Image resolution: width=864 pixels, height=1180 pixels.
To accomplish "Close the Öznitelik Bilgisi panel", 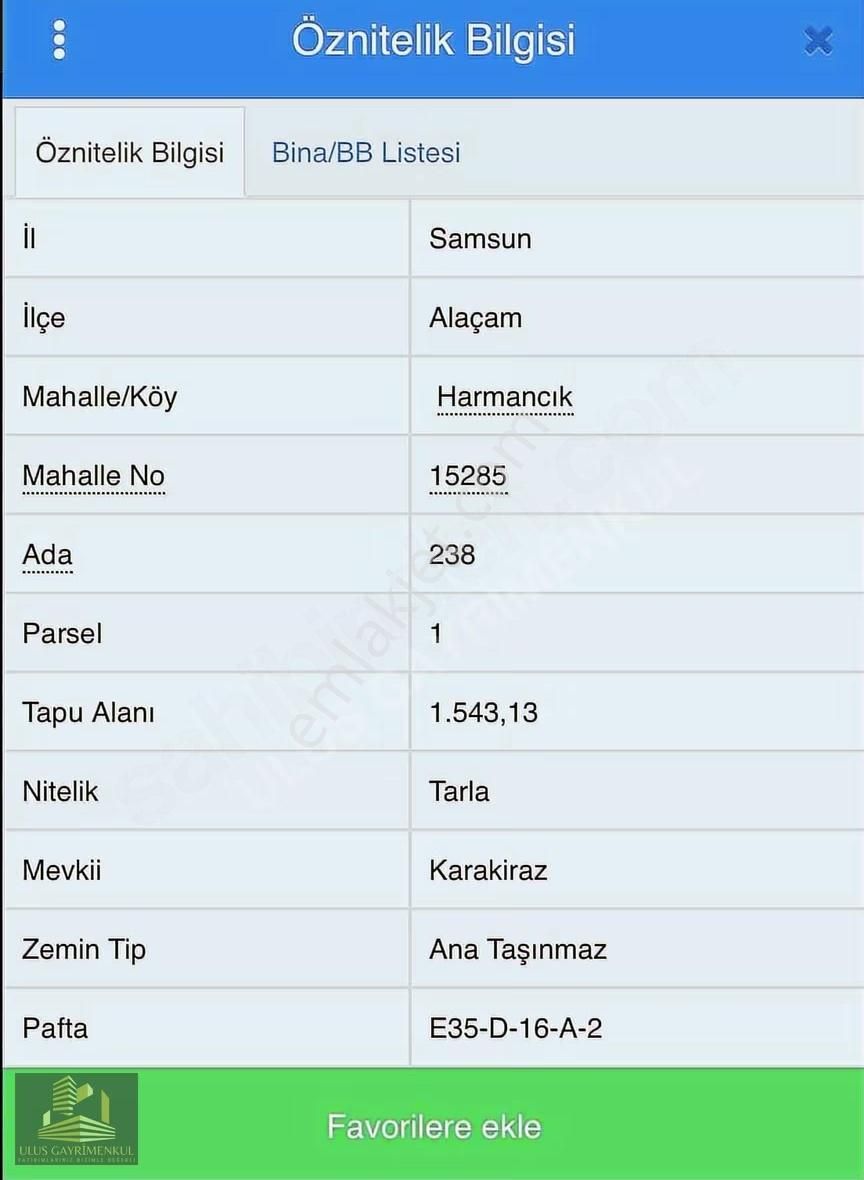I will point(818,41).
